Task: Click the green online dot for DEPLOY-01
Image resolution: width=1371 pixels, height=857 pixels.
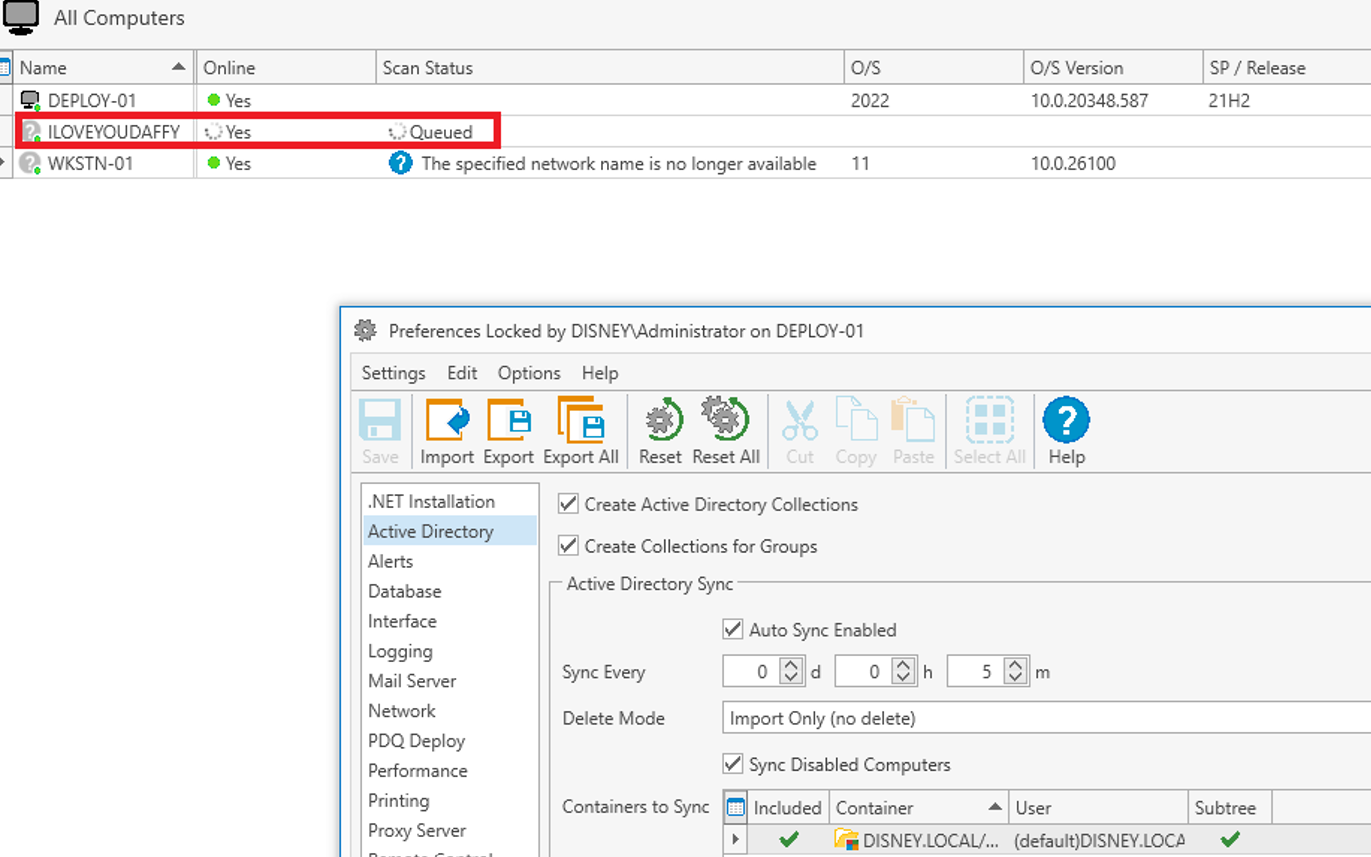Action: click(213, 100)
